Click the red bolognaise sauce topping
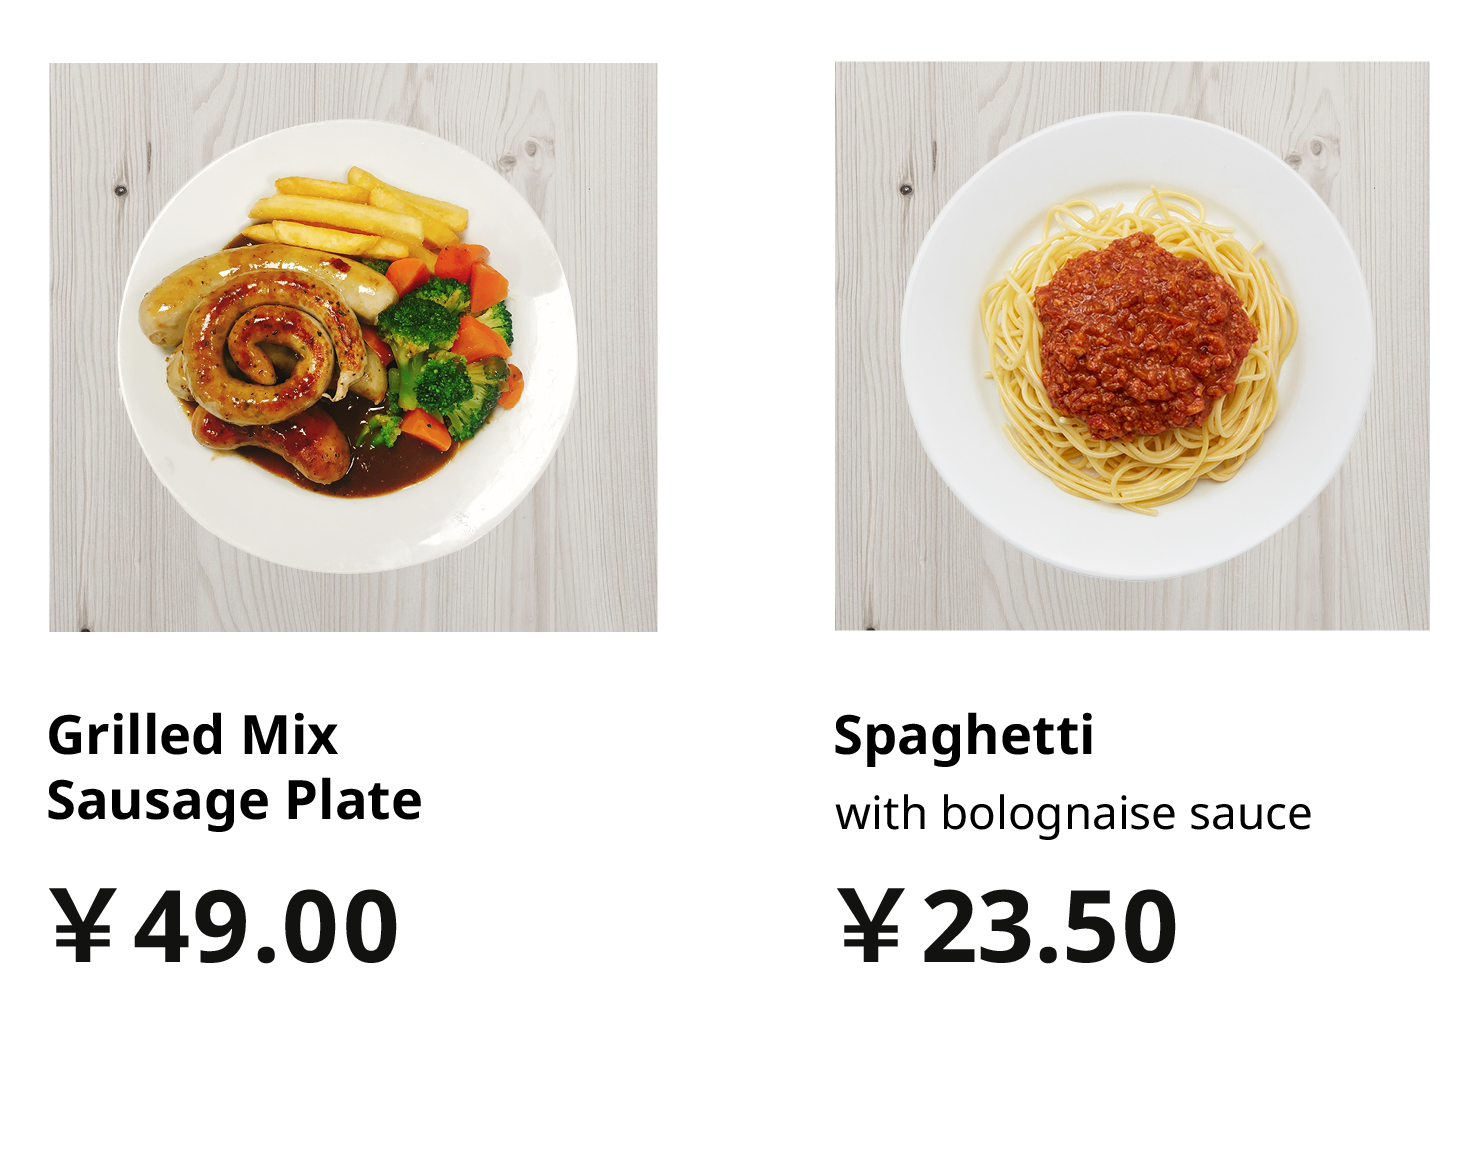The height and width of the screenshot is (1167, 1479). (1144, 335)
